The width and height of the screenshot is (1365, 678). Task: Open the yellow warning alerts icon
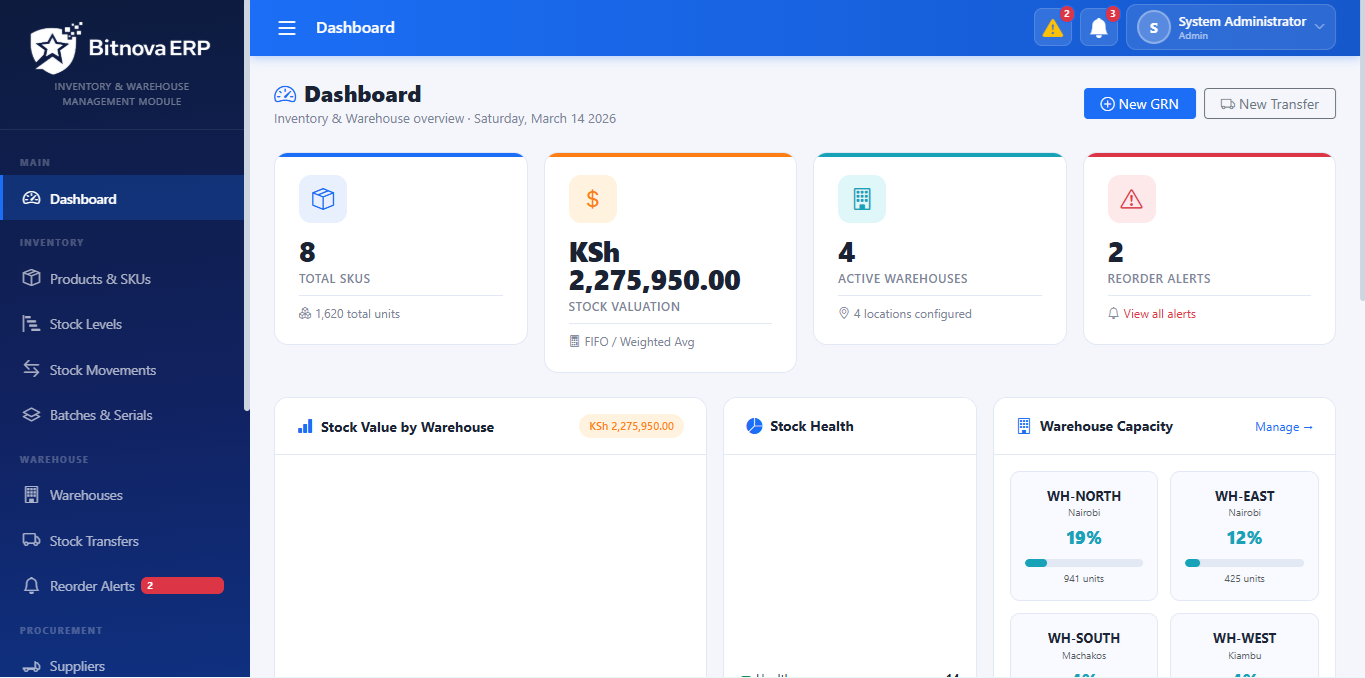point(1053,27)
